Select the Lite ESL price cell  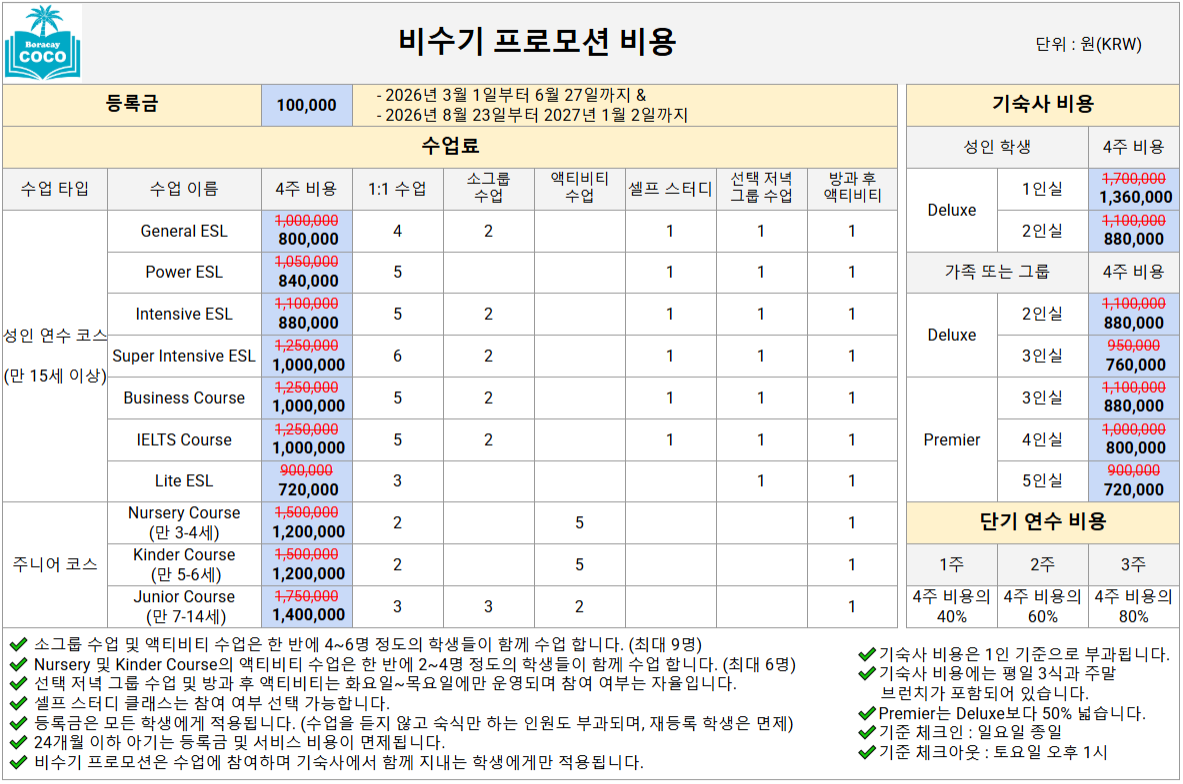306,480
